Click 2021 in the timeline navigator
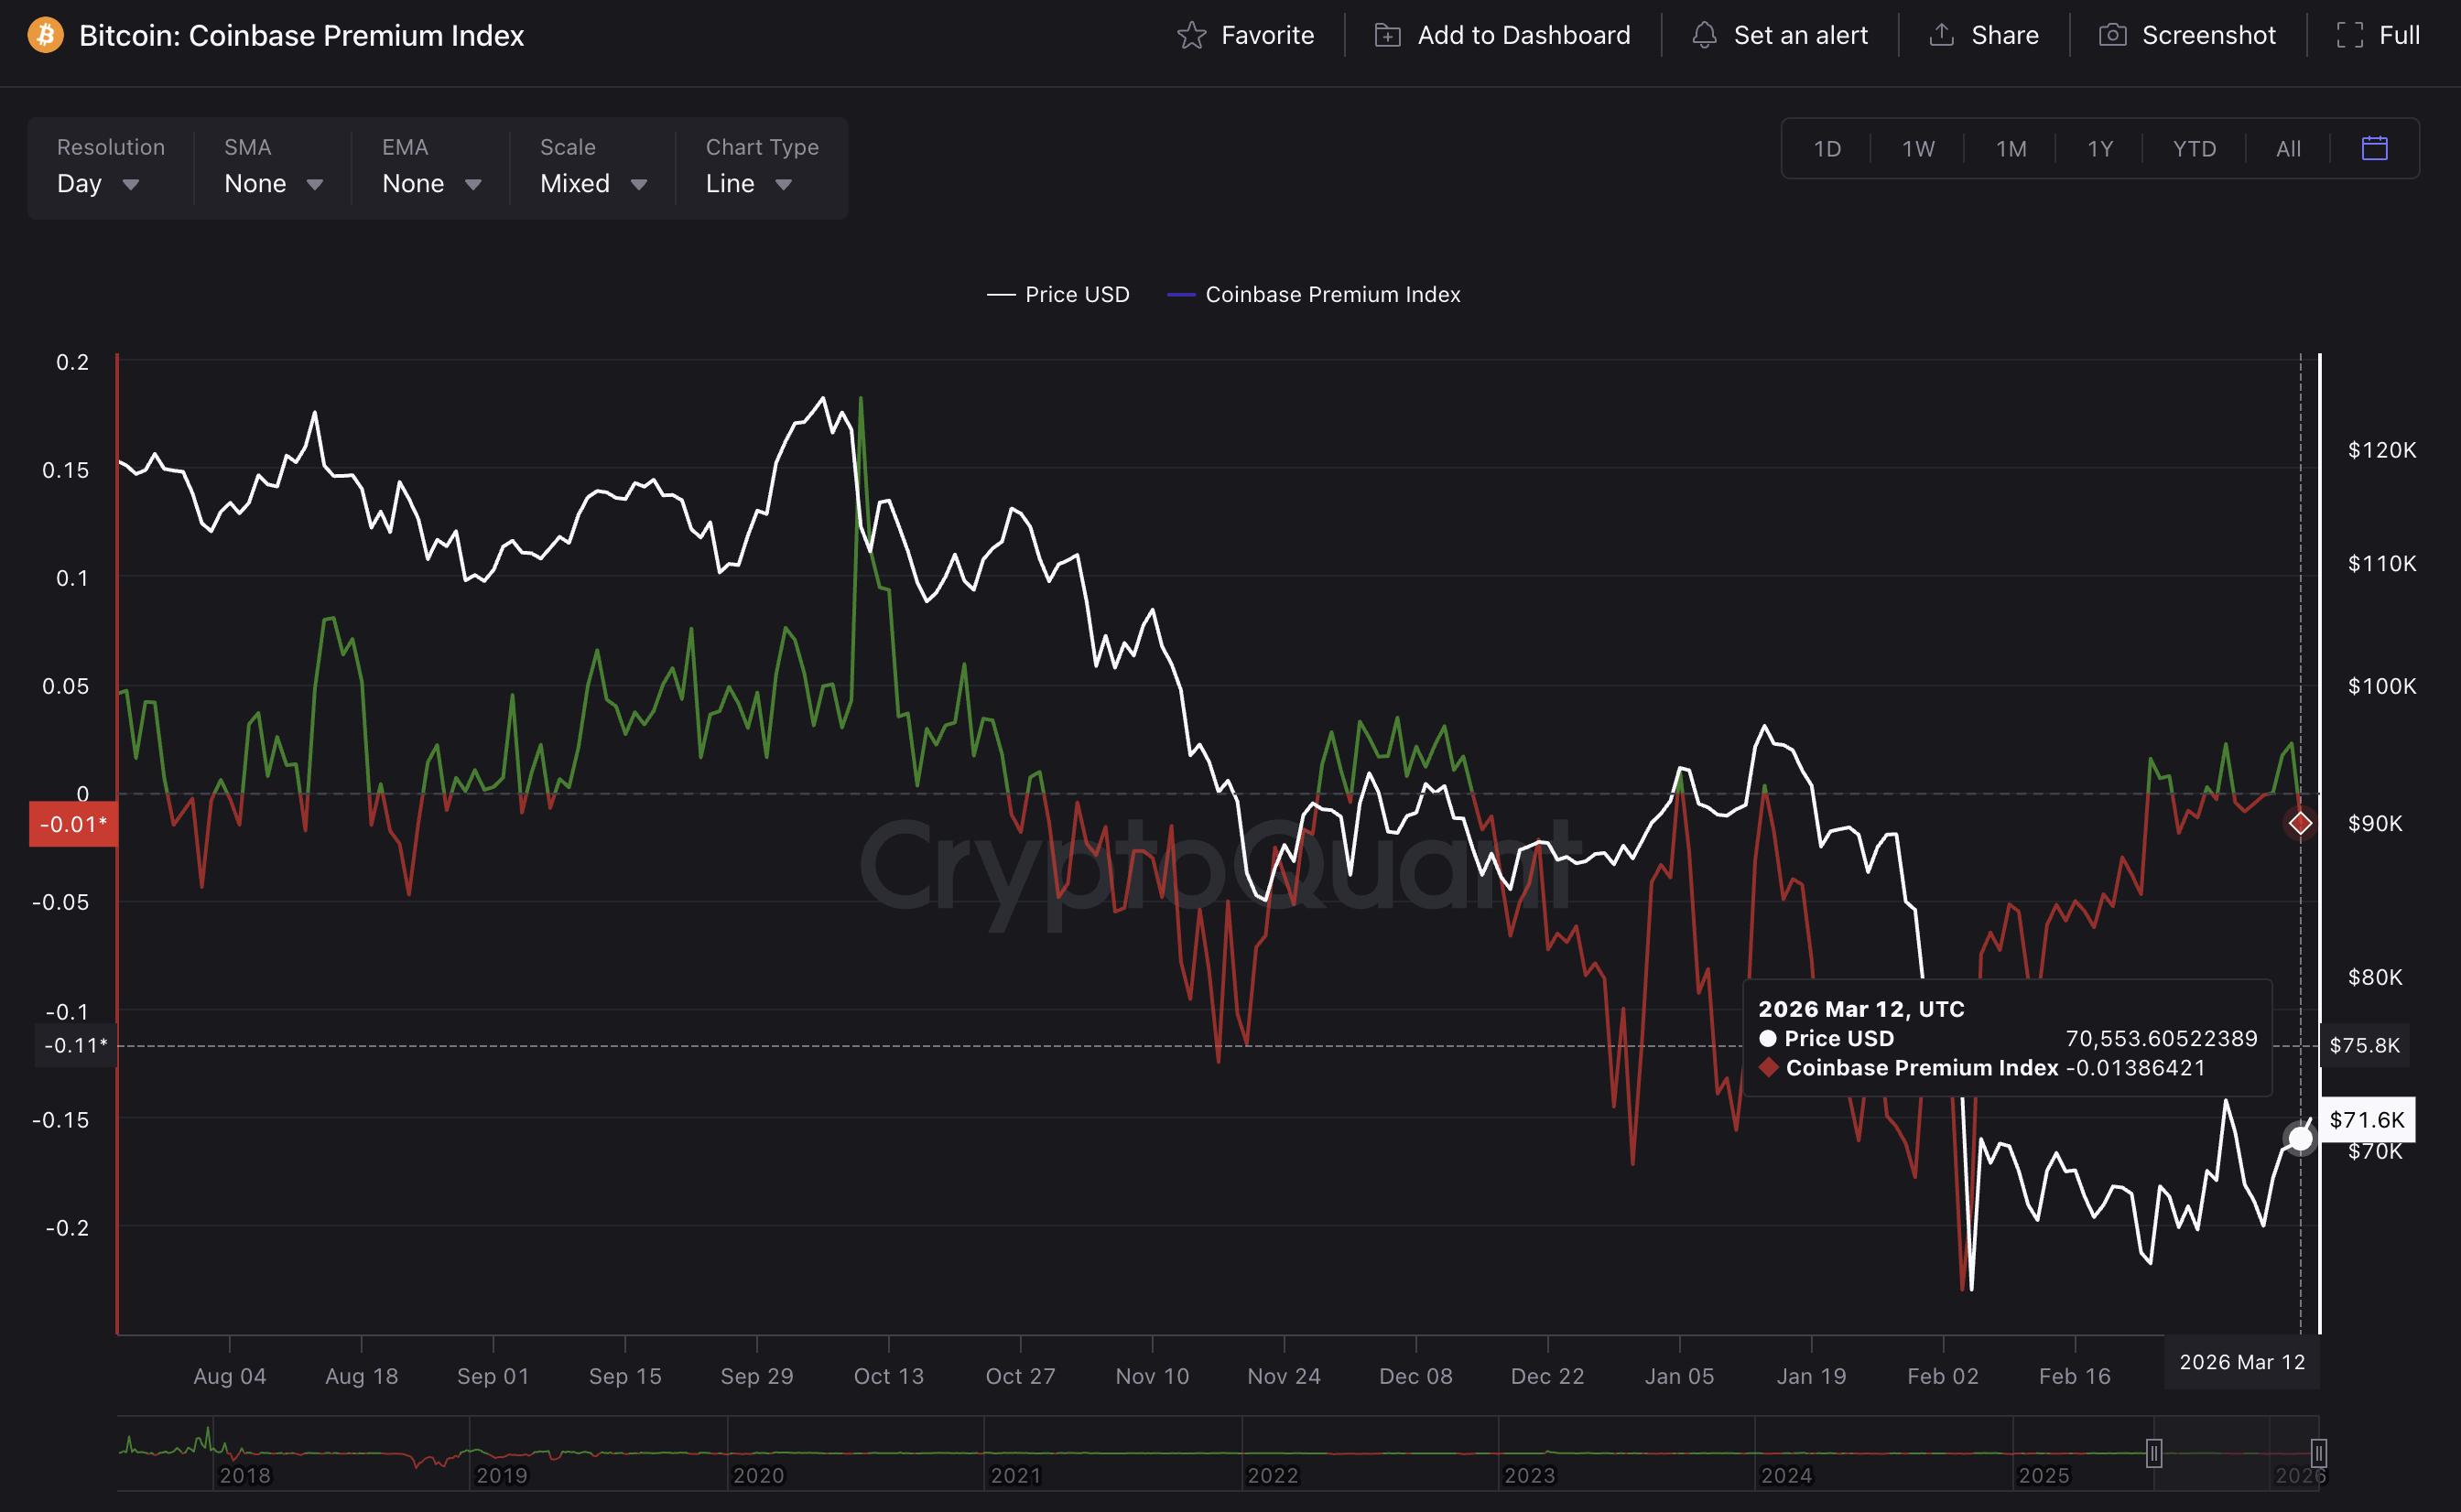This screenshot has height=1512, width=2461. [1015, 1475]
